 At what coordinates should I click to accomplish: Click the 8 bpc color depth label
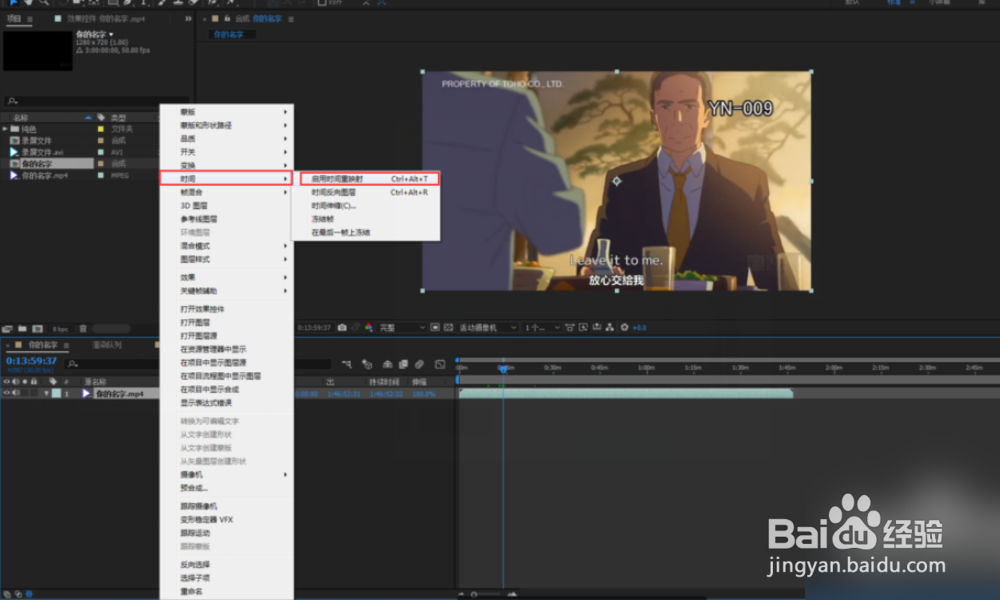coord(61,329)
